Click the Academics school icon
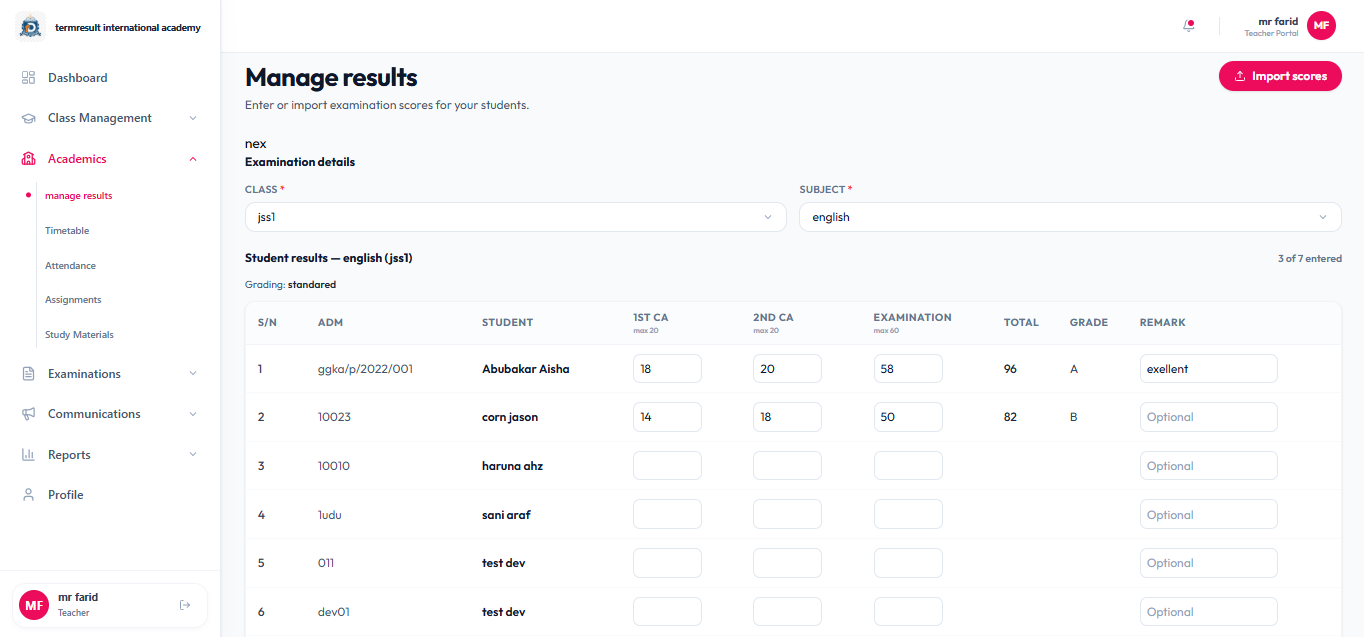Viewport: 1364px width, 637px height. [28, 159]
